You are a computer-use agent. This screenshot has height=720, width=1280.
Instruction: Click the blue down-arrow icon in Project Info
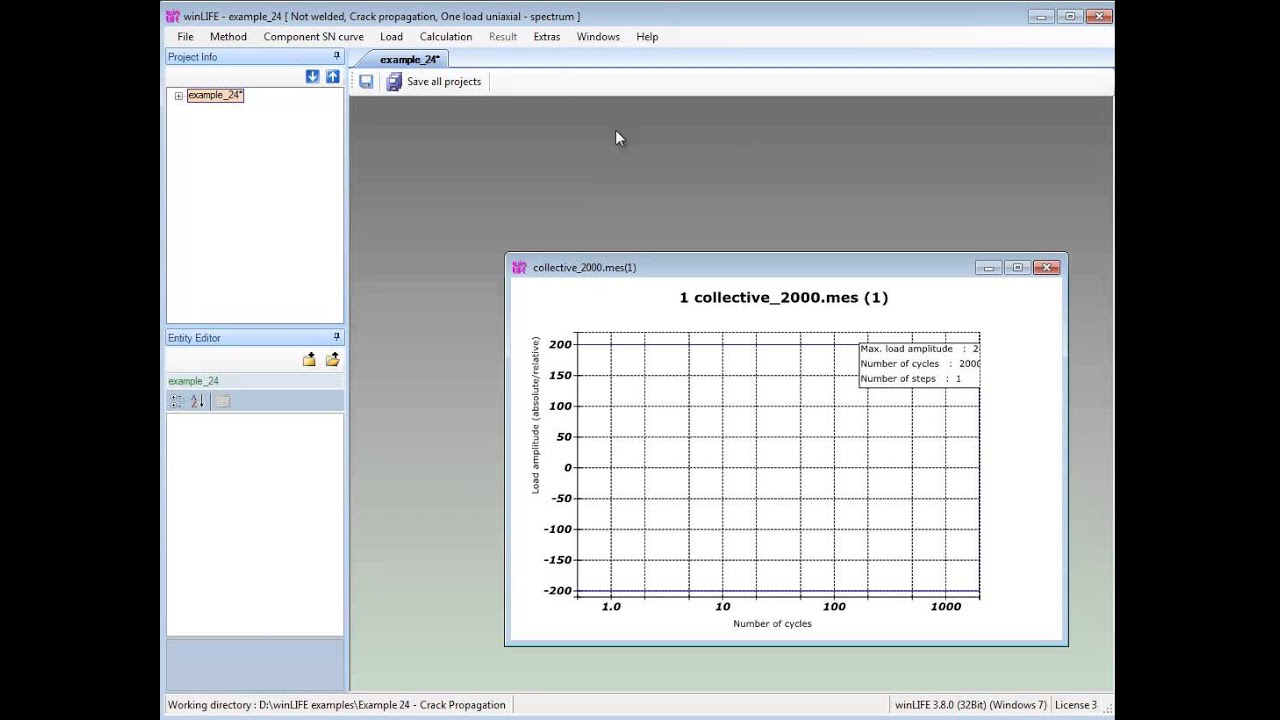pyautogui.click(x=312, y=77)
